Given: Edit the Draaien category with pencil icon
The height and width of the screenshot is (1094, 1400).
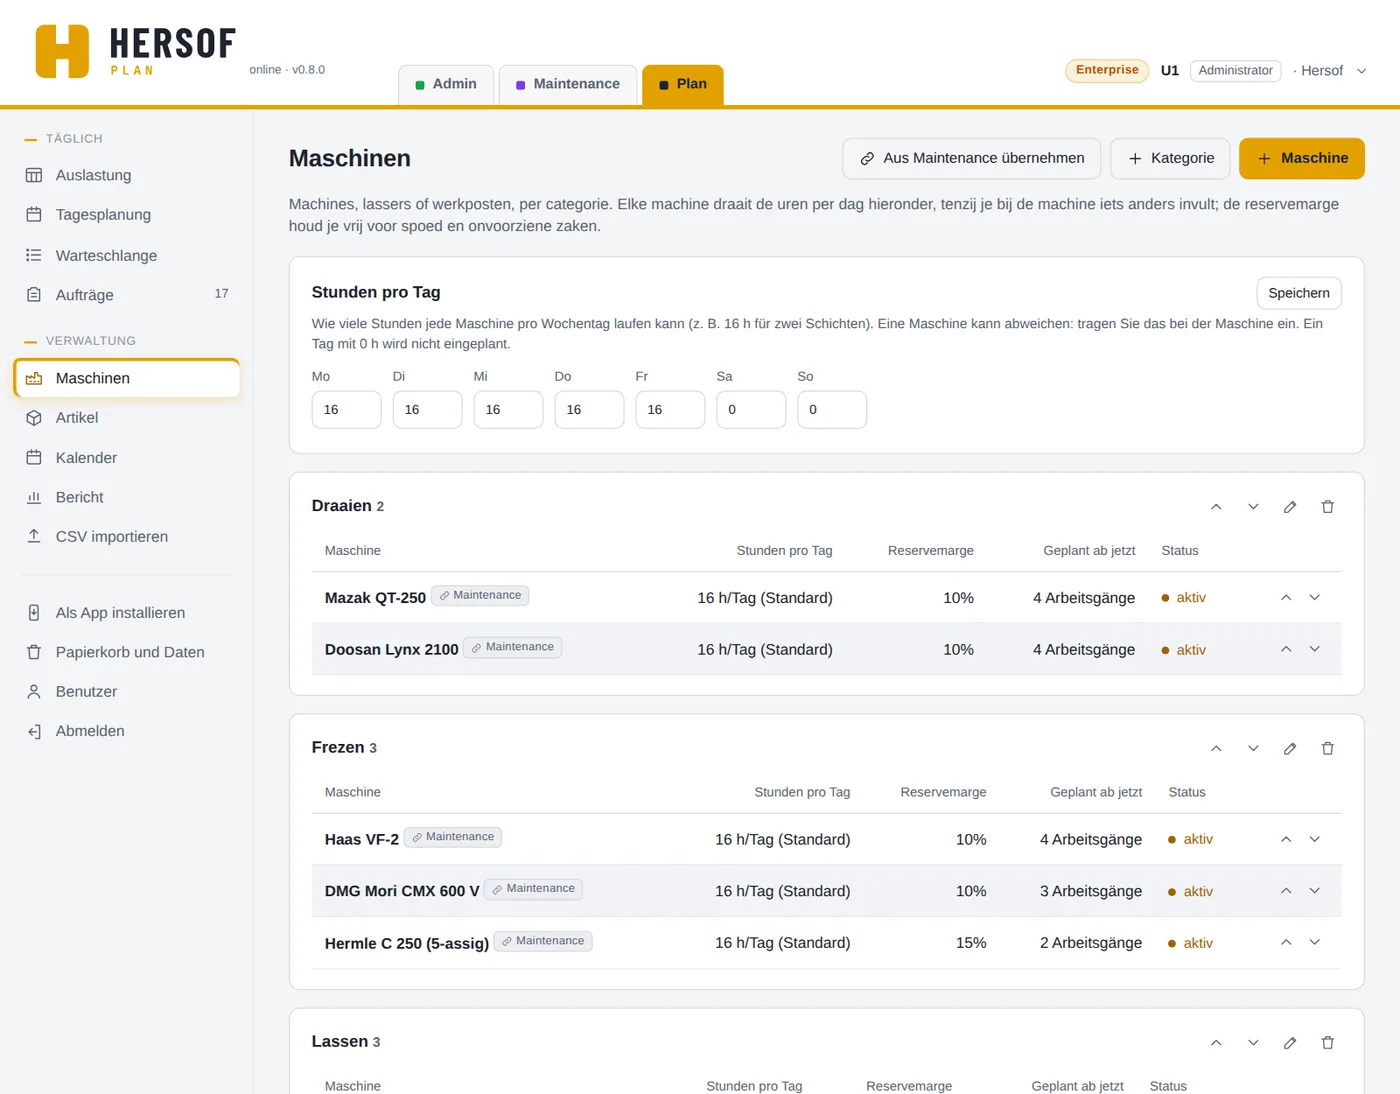Looking at the screenshot, I should coord(1290,507).
